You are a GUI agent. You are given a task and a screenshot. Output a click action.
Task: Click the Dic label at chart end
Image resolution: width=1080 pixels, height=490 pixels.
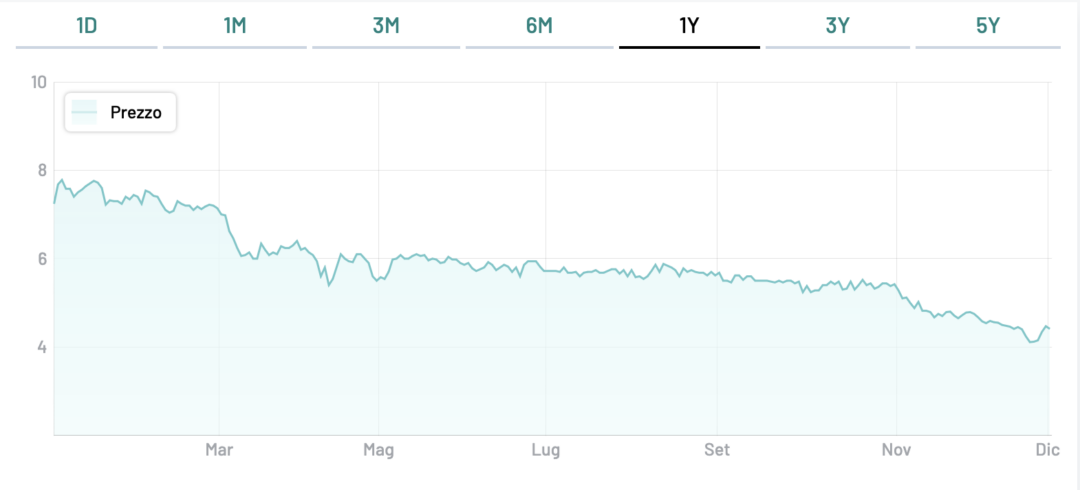click(1047, 450)
